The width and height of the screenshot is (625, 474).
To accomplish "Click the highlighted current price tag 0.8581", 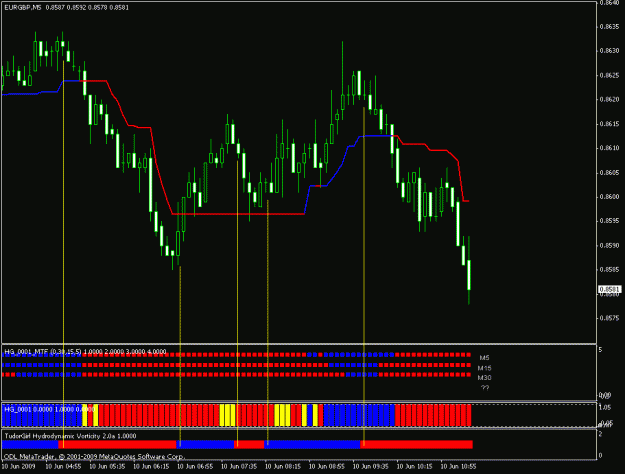I will point(610,289).
